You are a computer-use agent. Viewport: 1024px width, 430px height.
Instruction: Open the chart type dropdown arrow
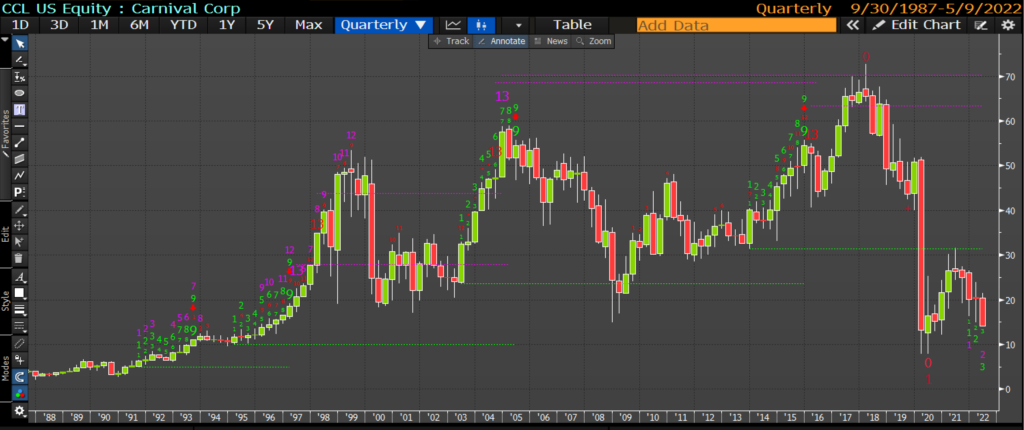519,25
